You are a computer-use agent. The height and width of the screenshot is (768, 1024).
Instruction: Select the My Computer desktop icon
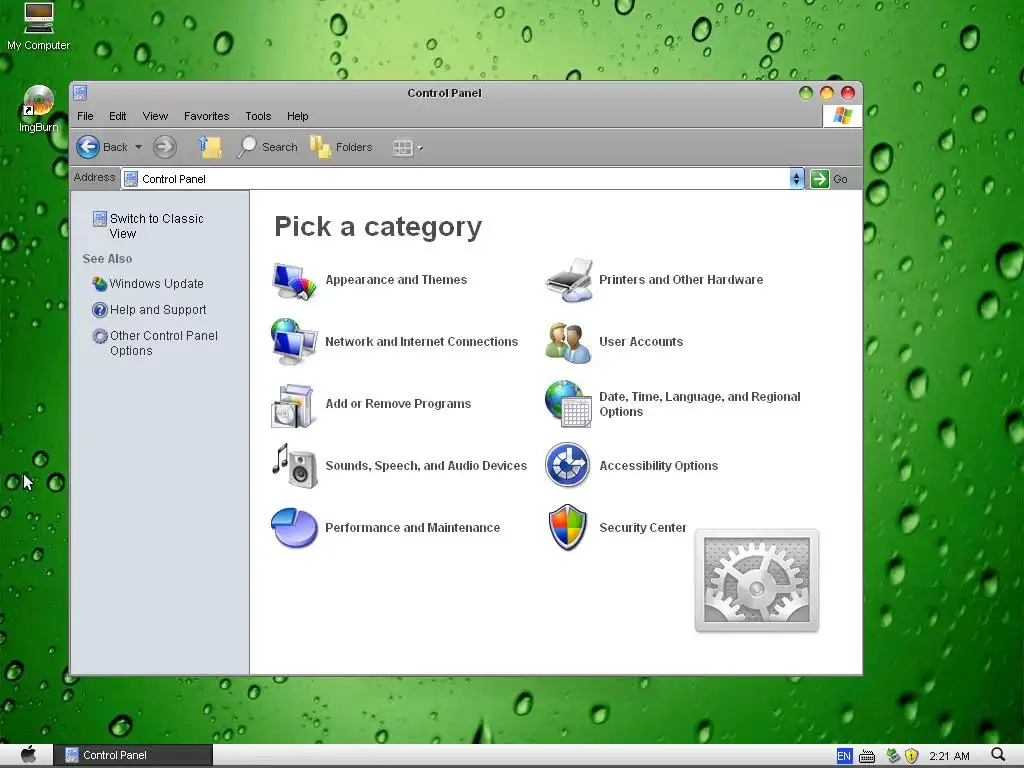point(39,27)
